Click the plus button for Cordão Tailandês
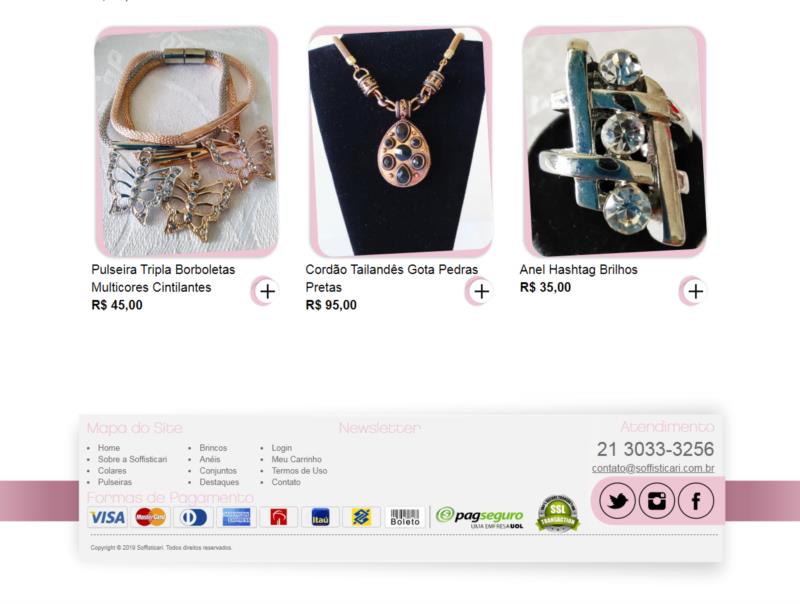Screen dimensions: 800x604 481,291
